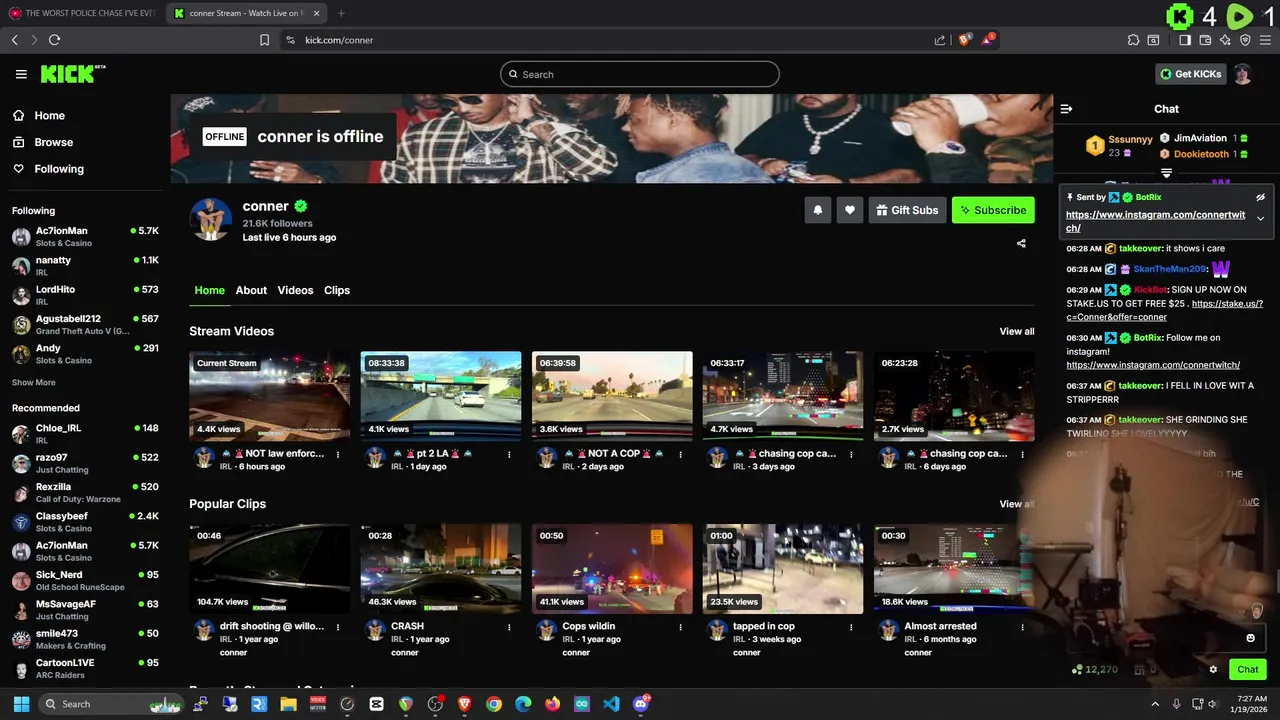Open Brave Rewards triangle icon
The height and width of the screenshot is (720, 1280).
pyautogui.click(x=988, y=39)
